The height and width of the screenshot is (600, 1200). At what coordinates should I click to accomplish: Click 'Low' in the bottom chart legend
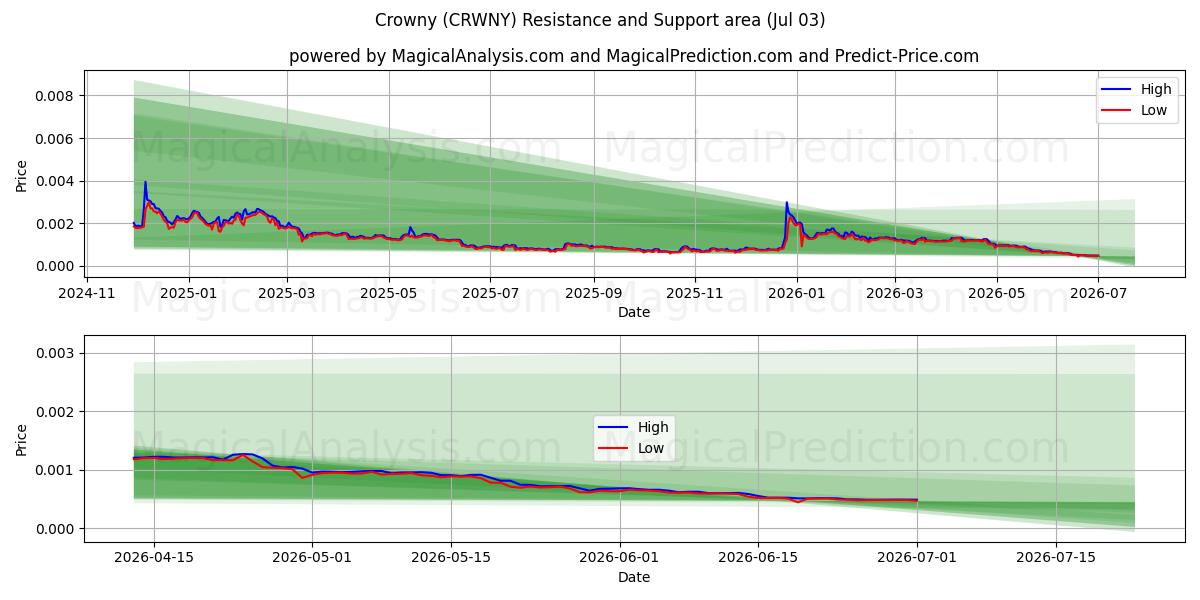pos(651,448)
